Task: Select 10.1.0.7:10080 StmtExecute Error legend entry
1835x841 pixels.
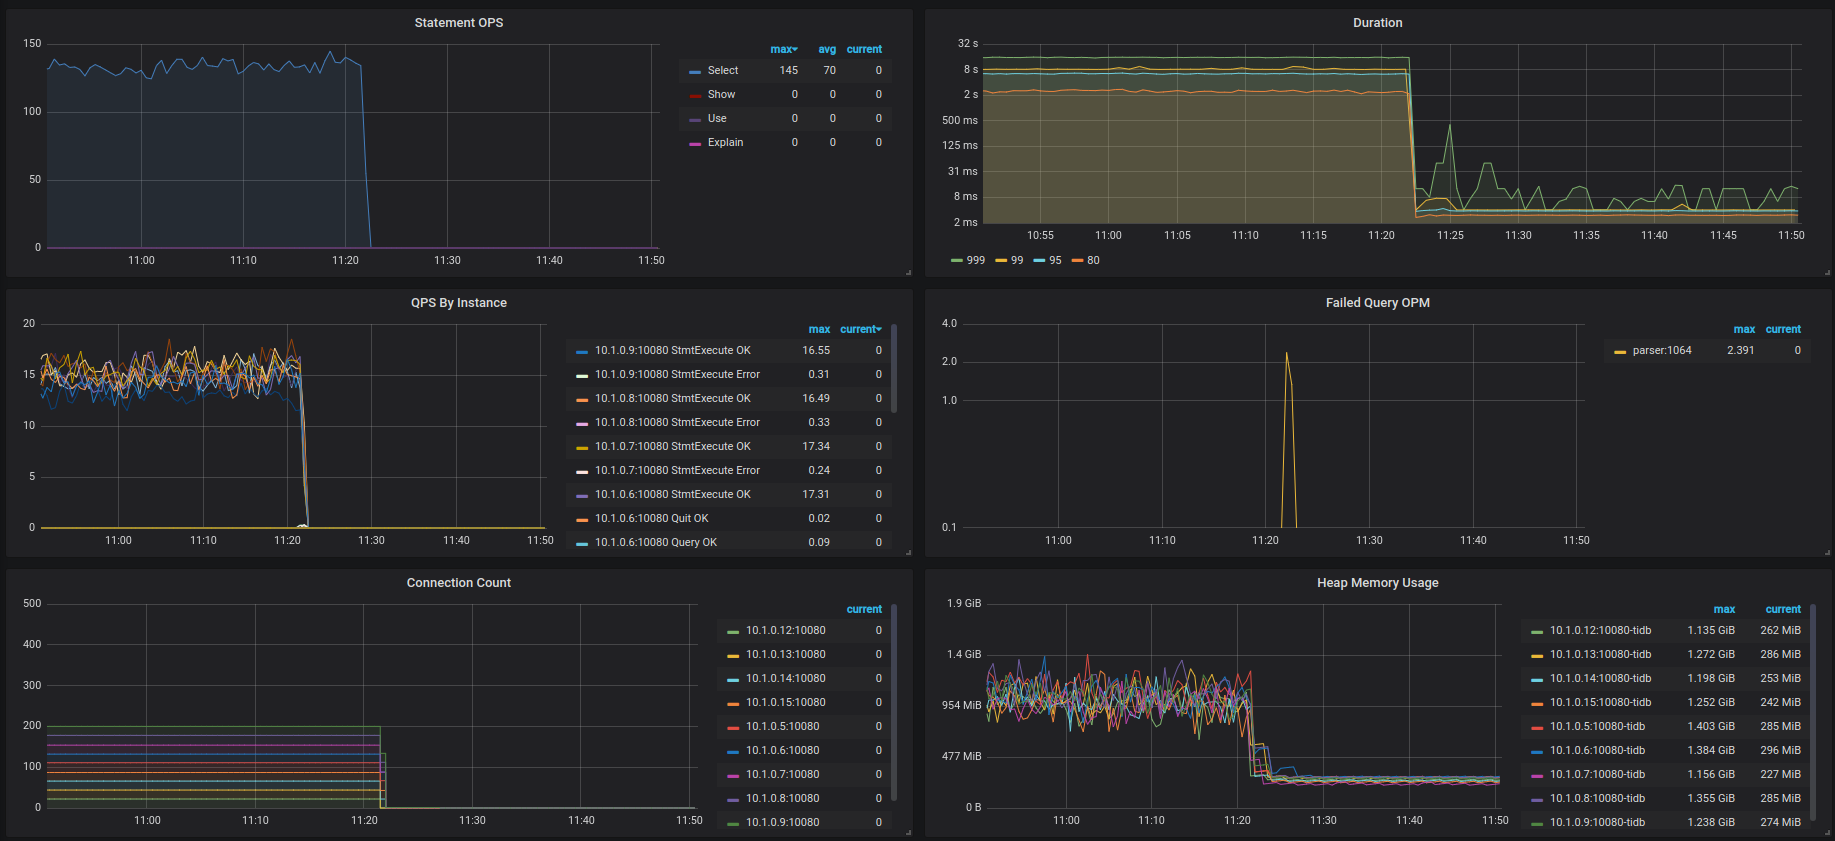Action: click(677, 470)
